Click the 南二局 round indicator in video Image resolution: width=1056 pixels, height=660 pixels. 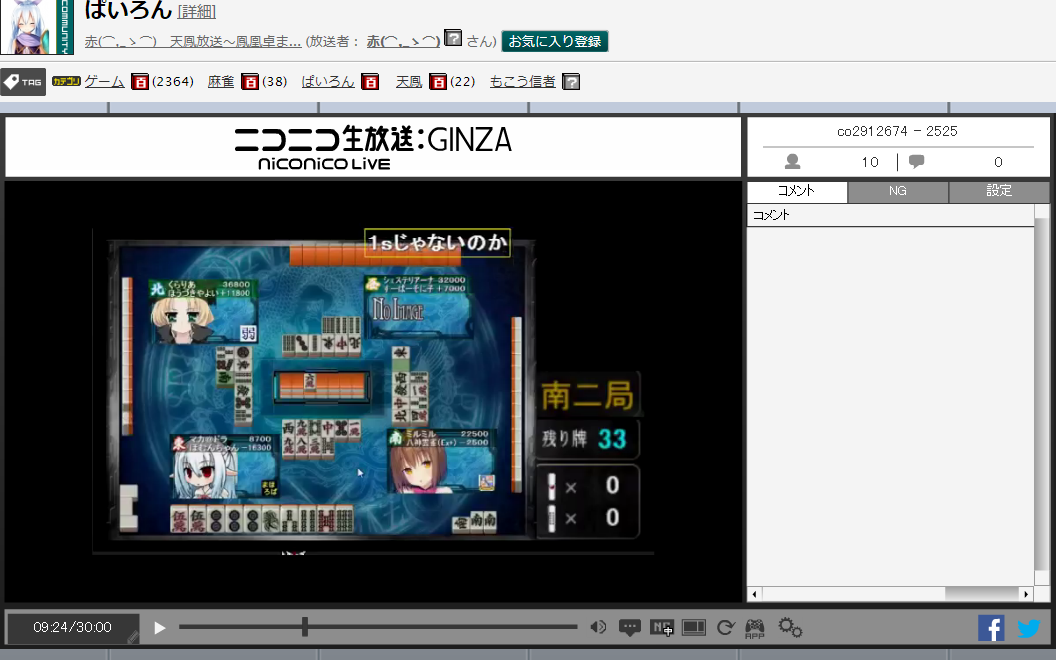click(587, 395)
